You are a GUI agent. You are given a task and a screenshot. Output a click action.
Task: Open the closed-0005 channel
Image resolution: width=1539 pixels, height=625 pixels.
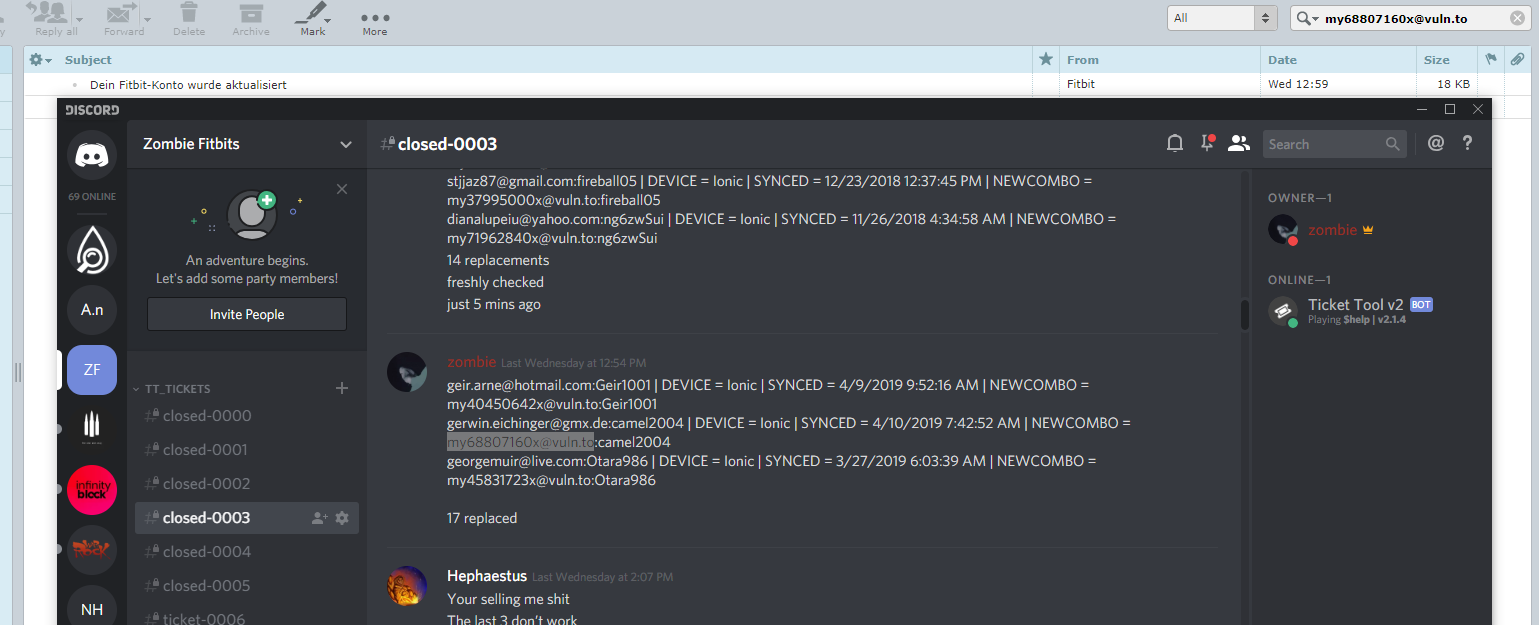247,586
